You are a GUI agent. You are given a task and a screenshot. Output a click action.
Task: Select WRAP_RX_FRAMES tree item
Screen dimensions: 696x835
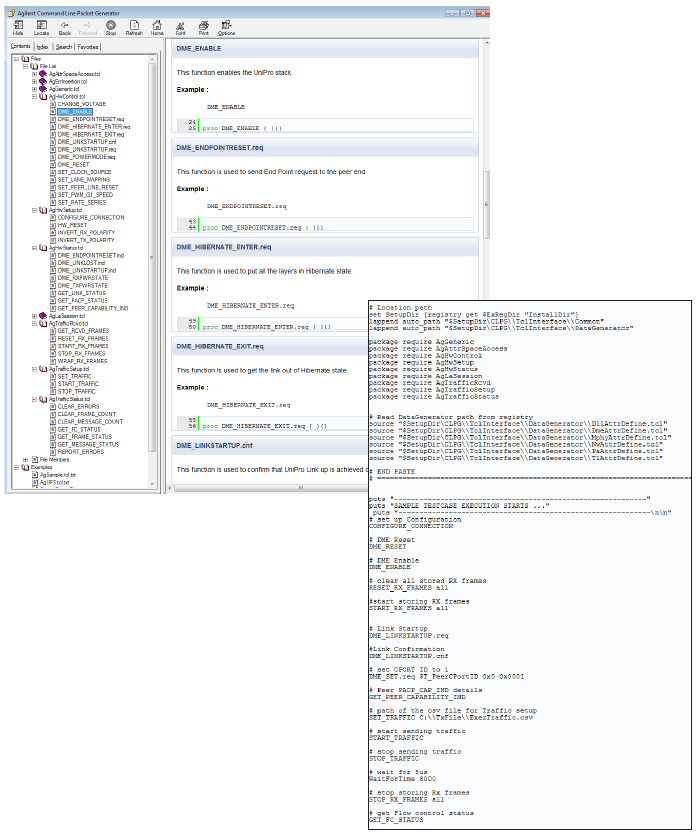83,361
